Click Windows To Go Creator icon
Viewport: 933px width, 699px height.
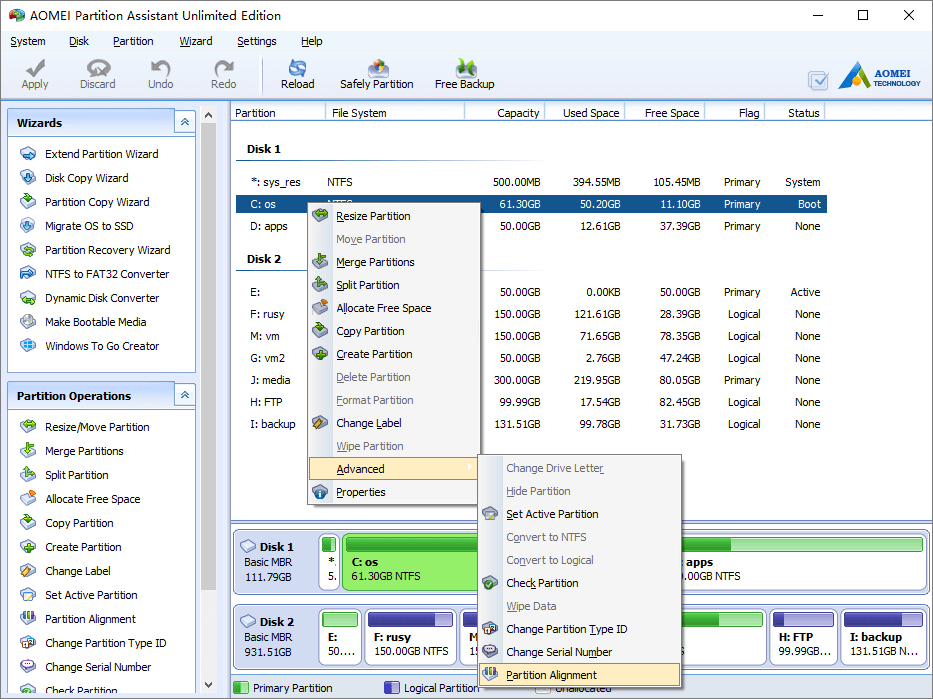click(28, 346)
